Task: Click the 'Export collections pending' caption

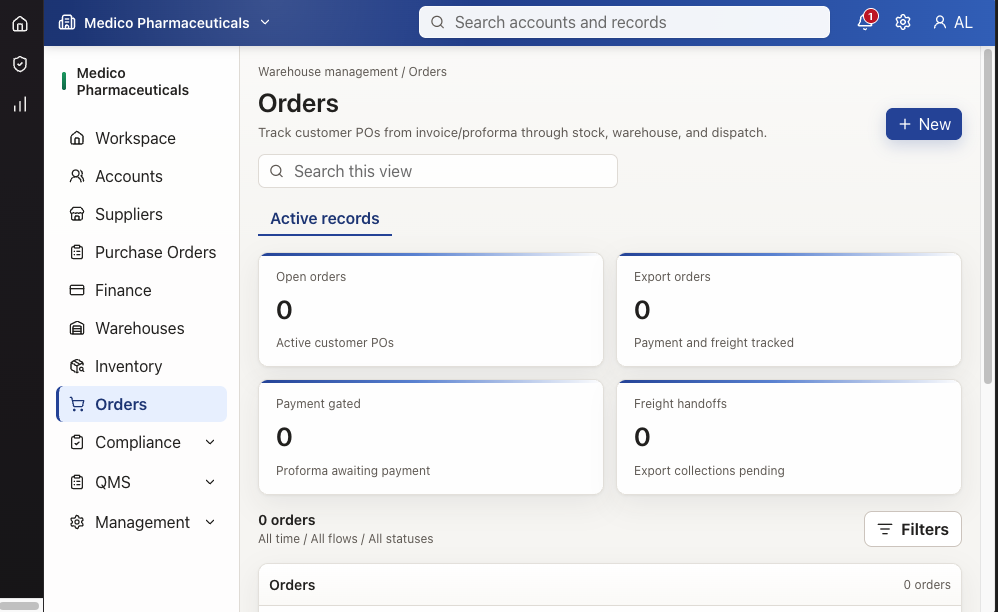Action: point(709,471)
